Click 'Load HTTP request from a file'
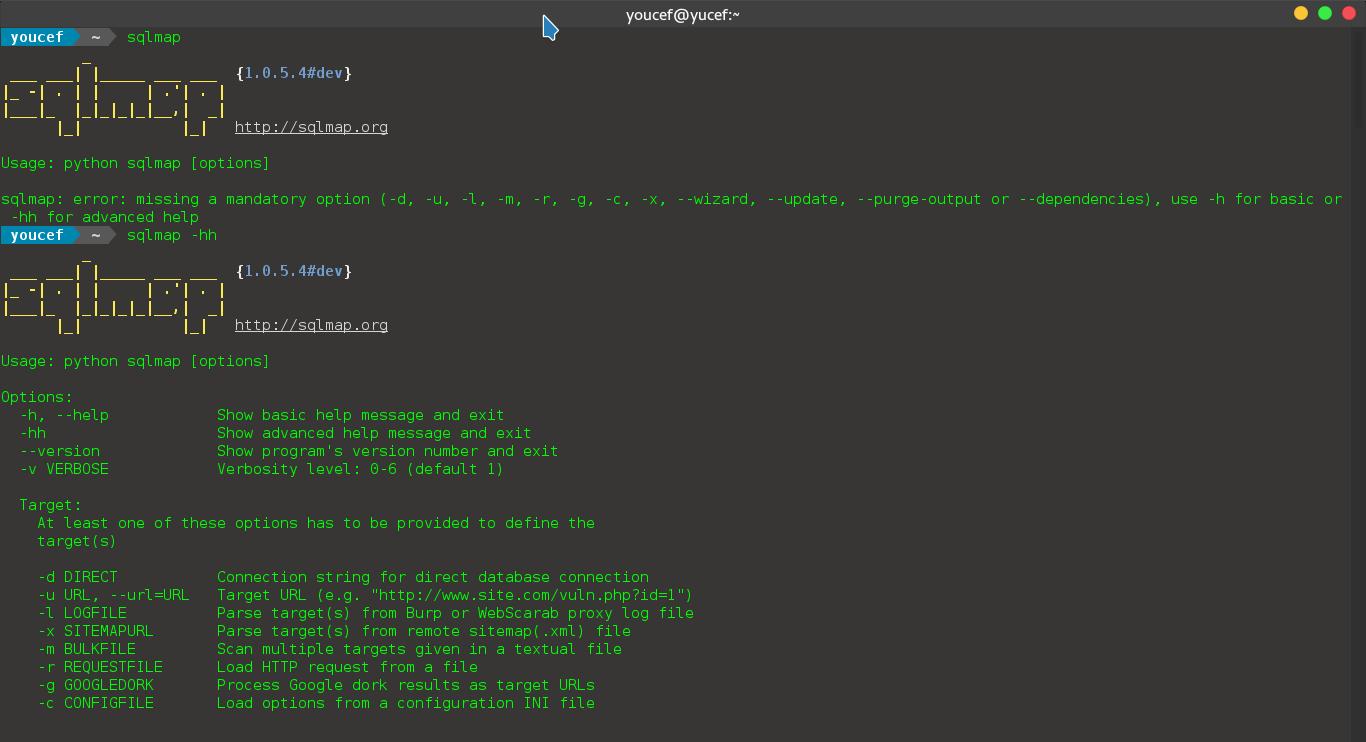The height and width of the screenshot is (742, 1366). (x=347, y=667)
